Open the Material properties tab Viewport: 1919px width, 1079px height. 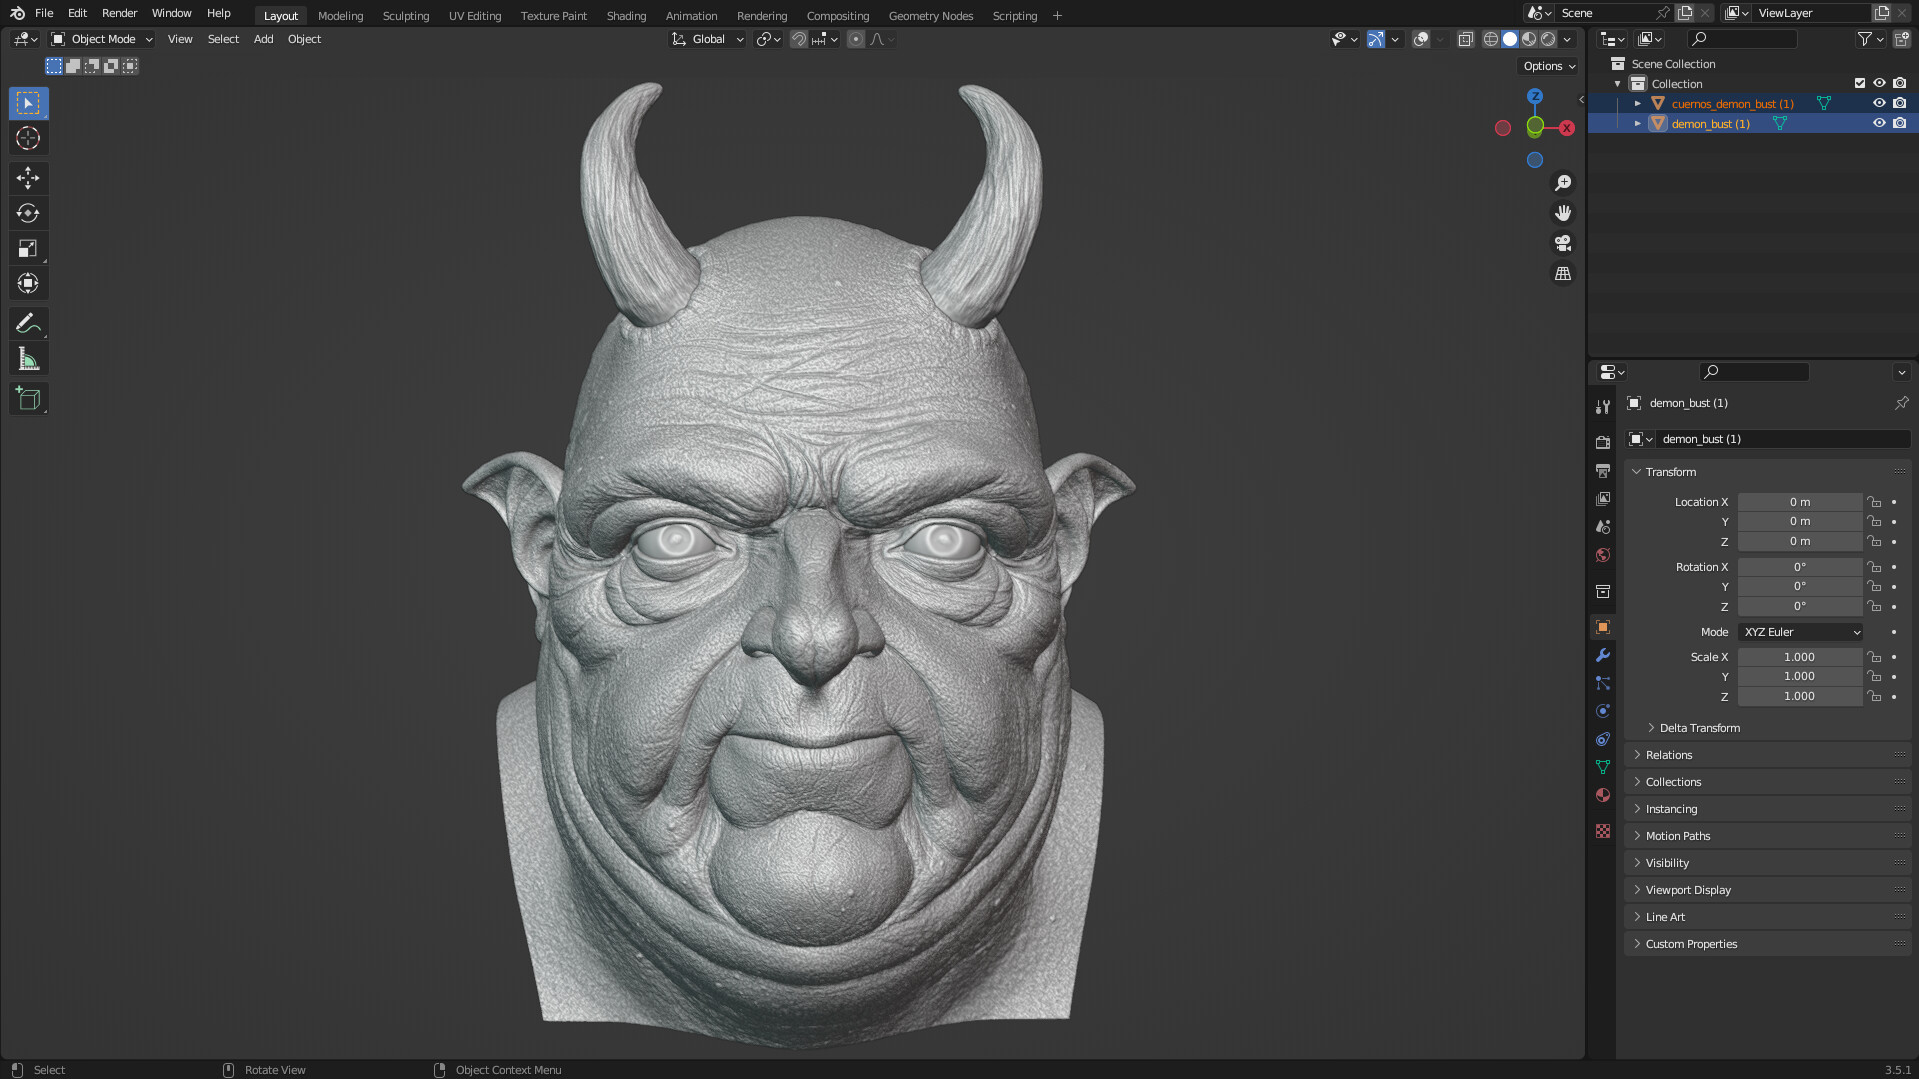tap(1602, 795)
